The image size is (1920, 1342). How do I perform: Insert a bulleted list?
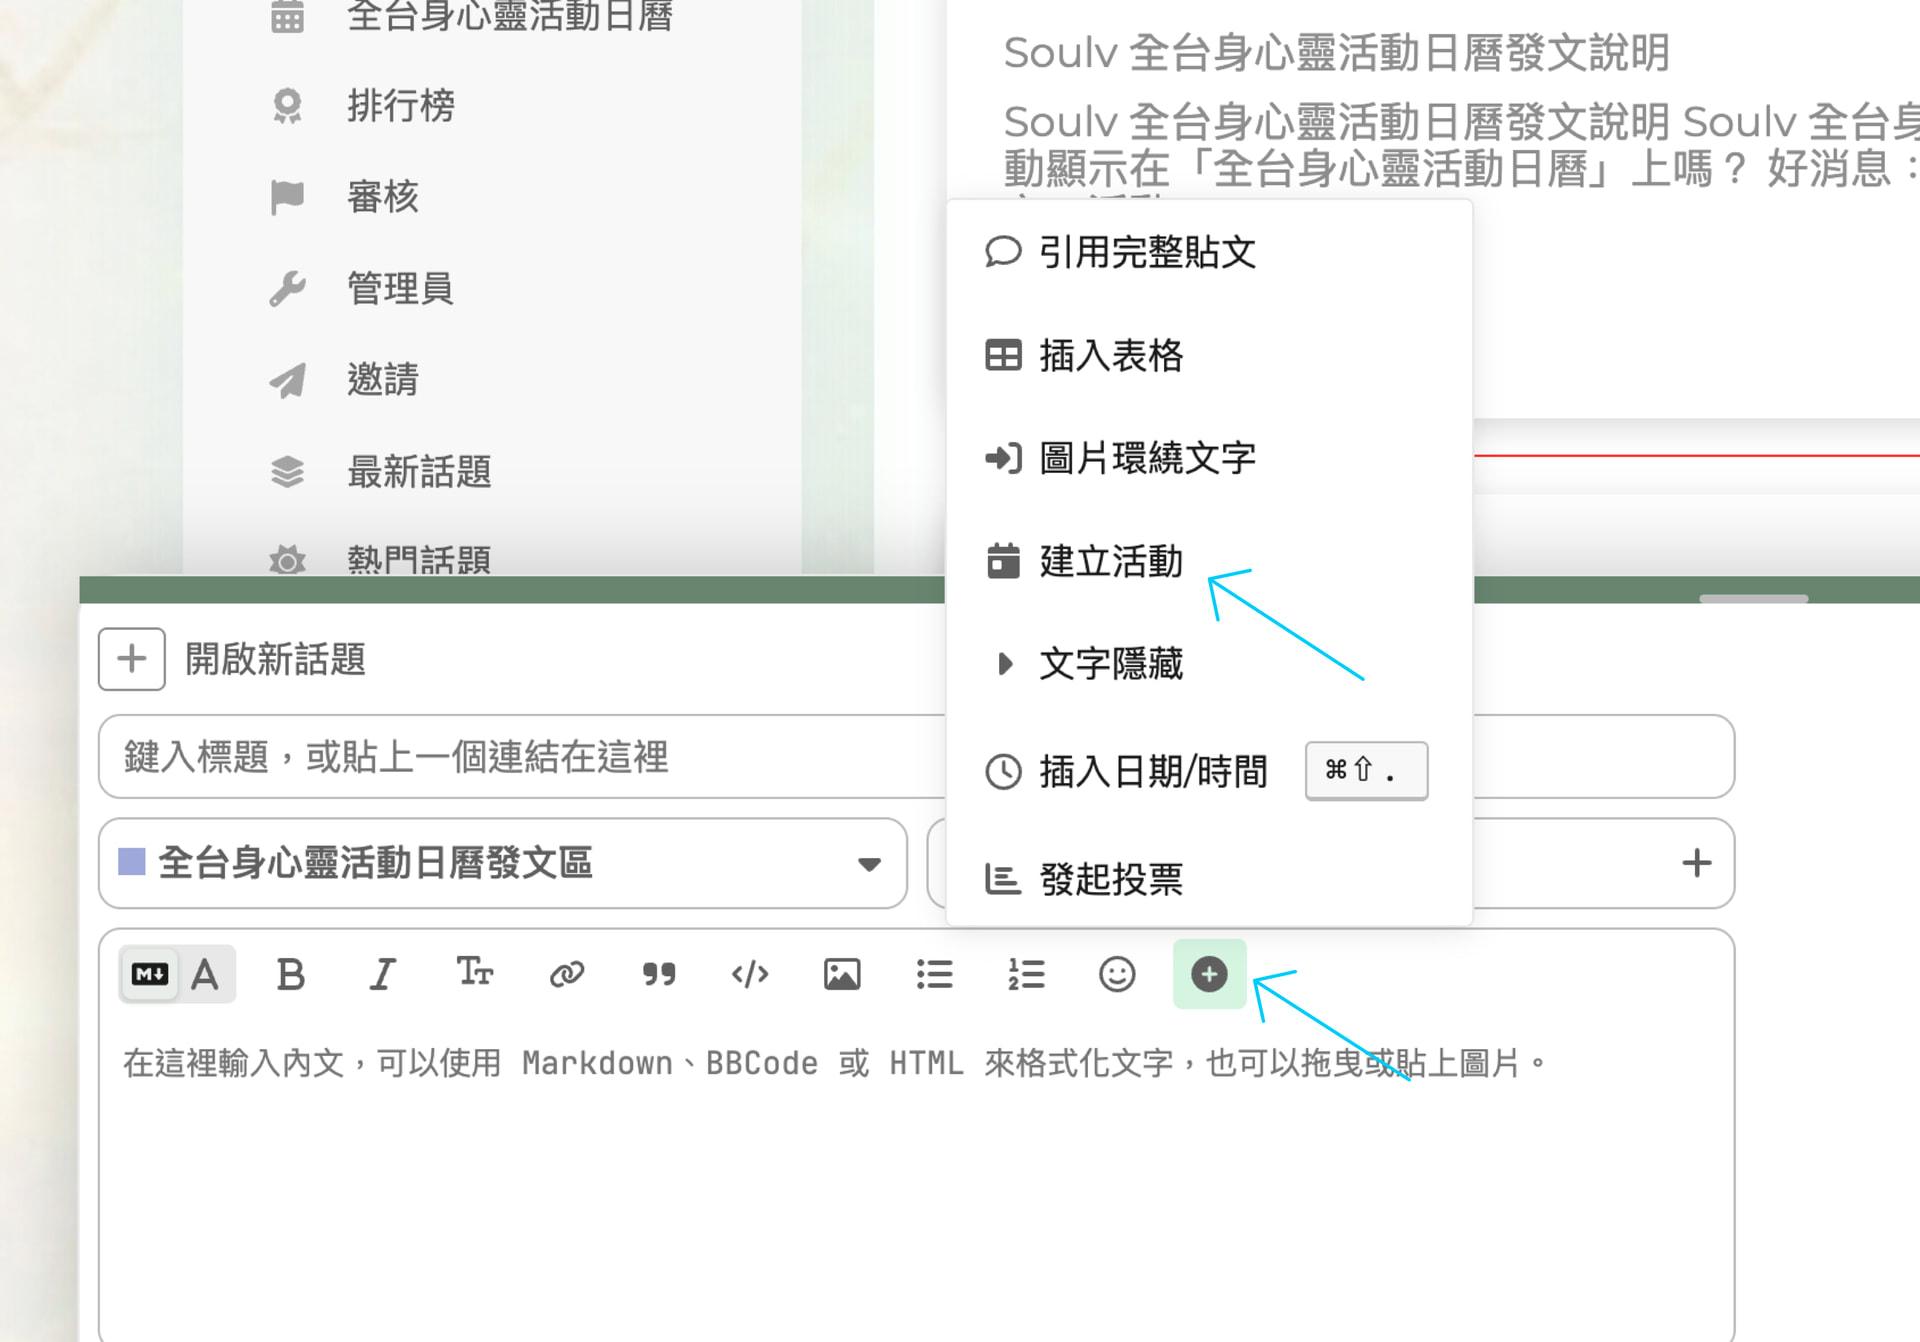pos(934,974)
